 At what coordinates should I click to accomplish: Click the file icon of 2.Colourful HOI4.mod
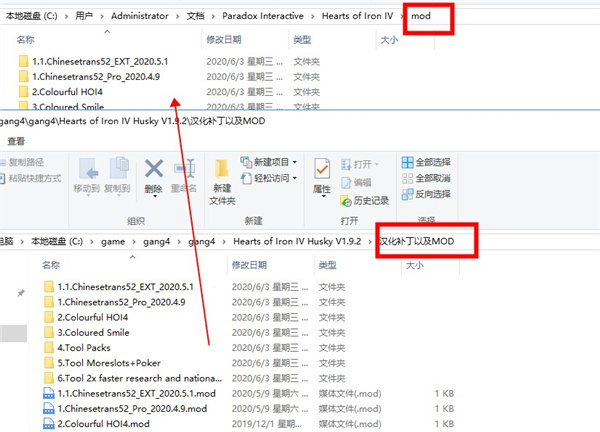(x=49, y=424)
